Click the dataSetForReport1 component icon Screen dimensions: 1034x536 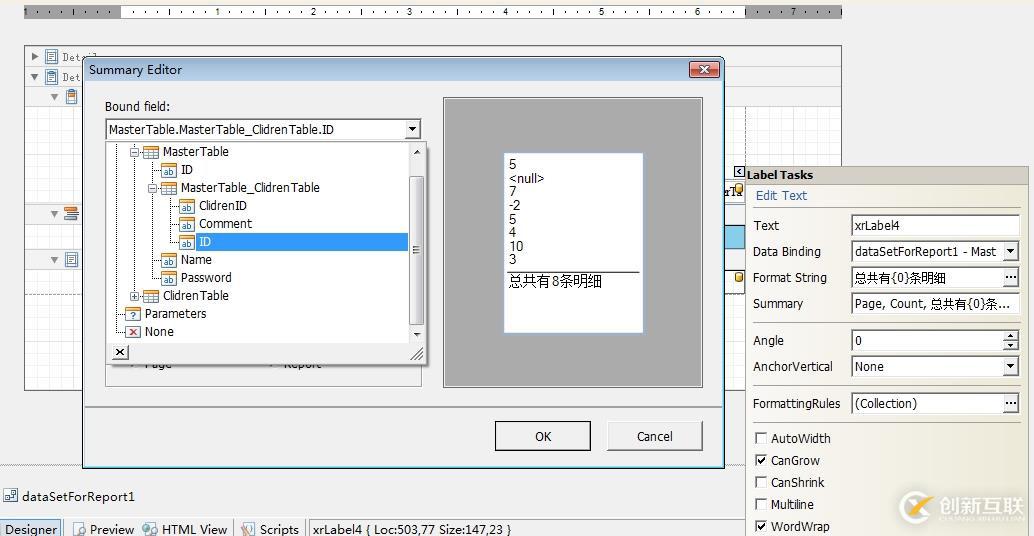click(x=10, y=496)
